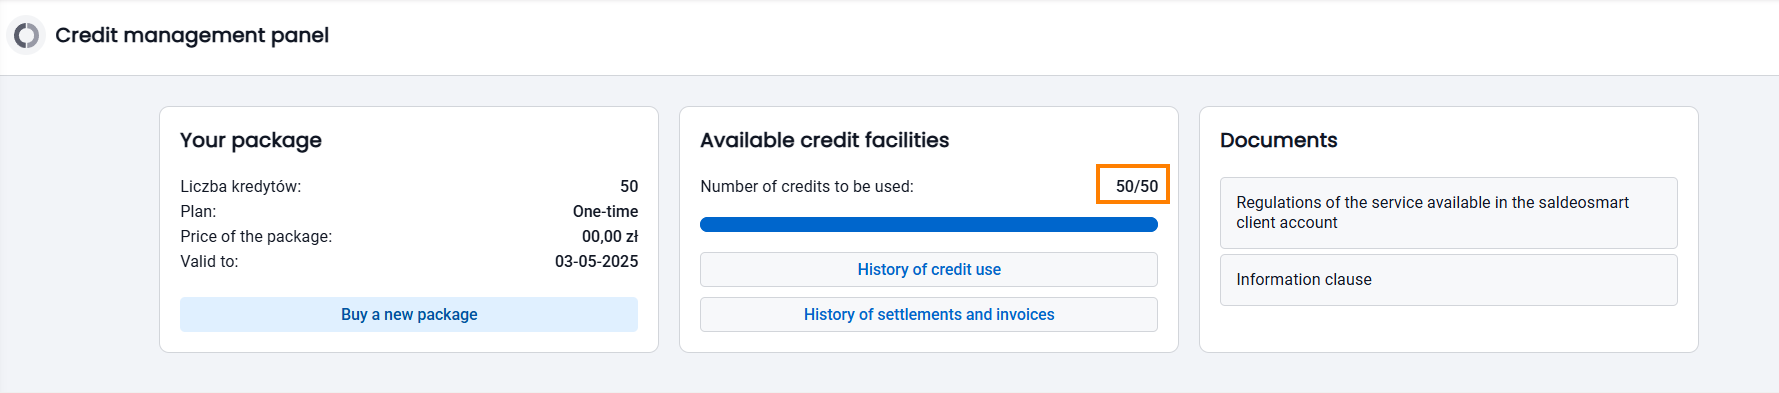Screen dimensions: 1779x393
Task: Click the highlighted 50/50 credits value
Action: tap(1137, 186)
